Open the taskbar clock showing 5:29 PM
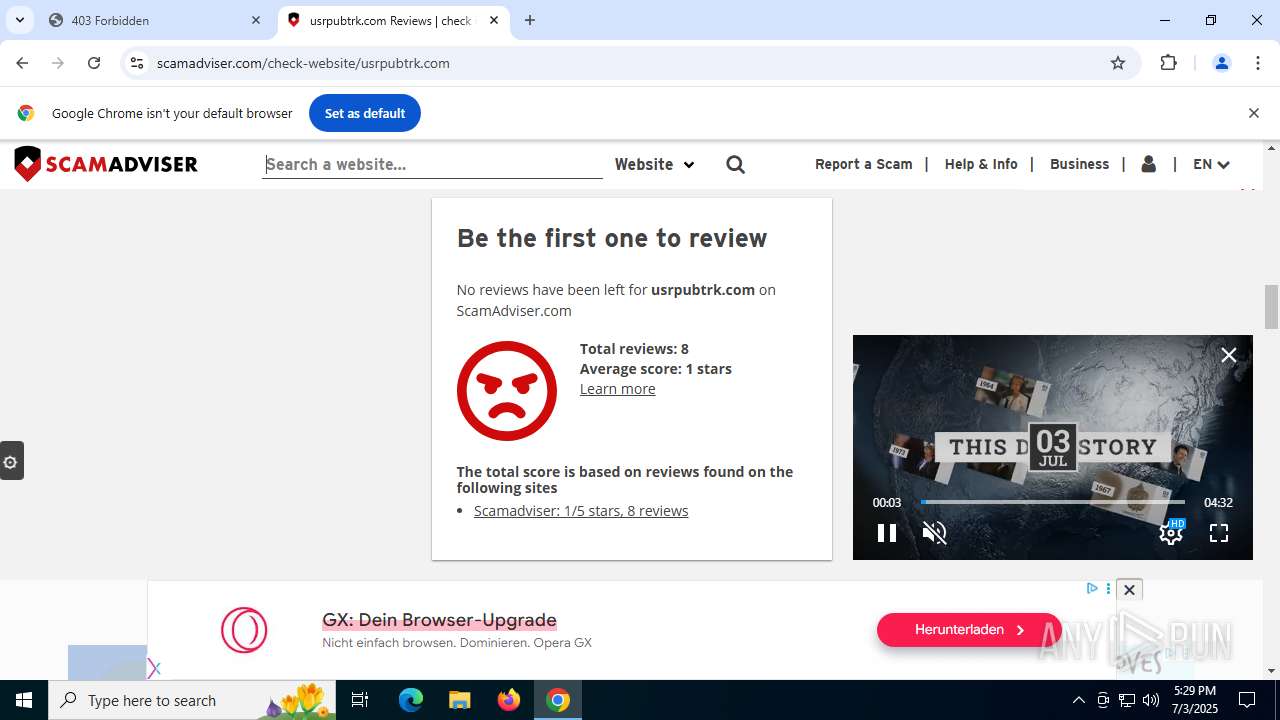The image size is (1280, 720). [x=1194, y=700]
